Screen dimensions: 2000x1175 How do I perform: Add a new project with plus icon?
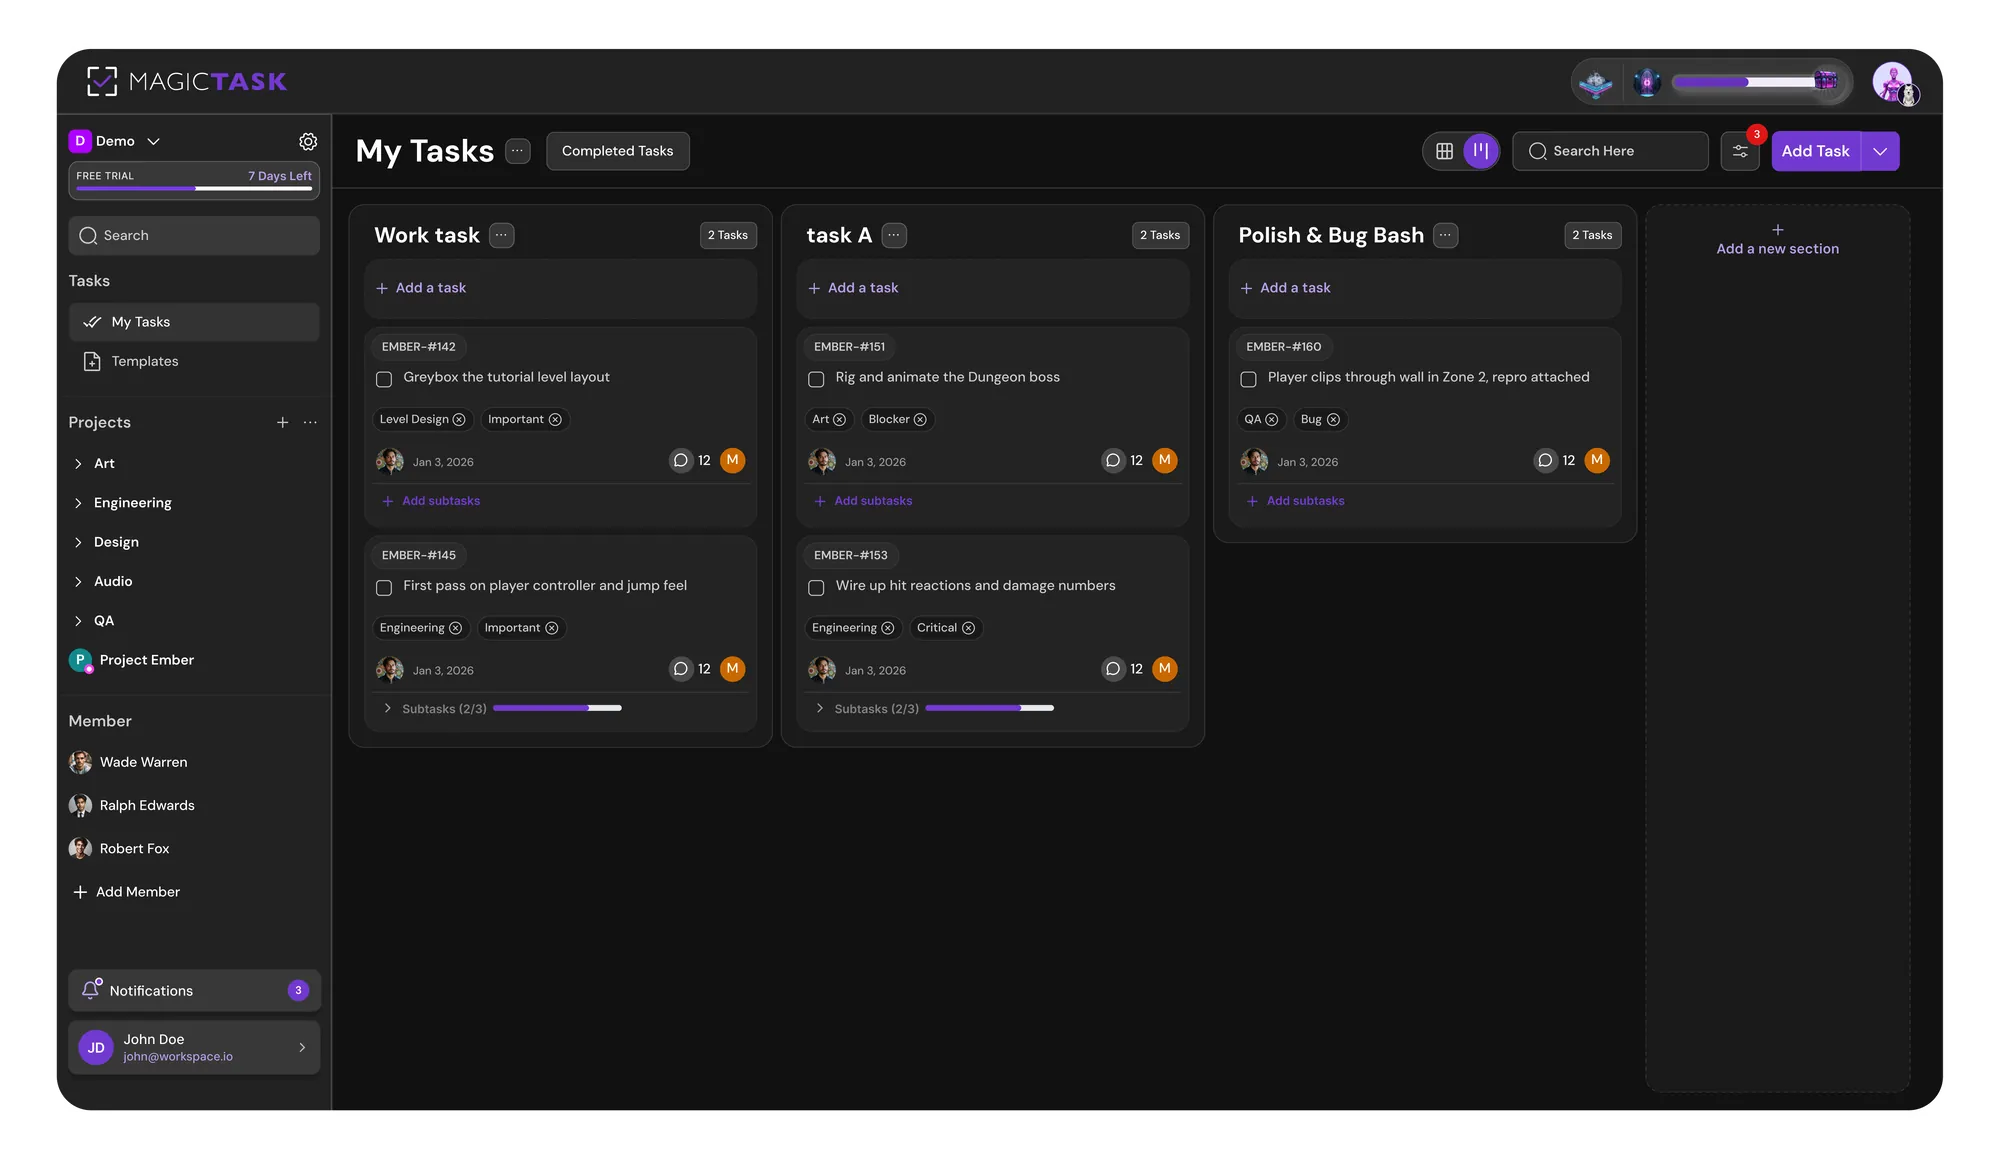282,423
